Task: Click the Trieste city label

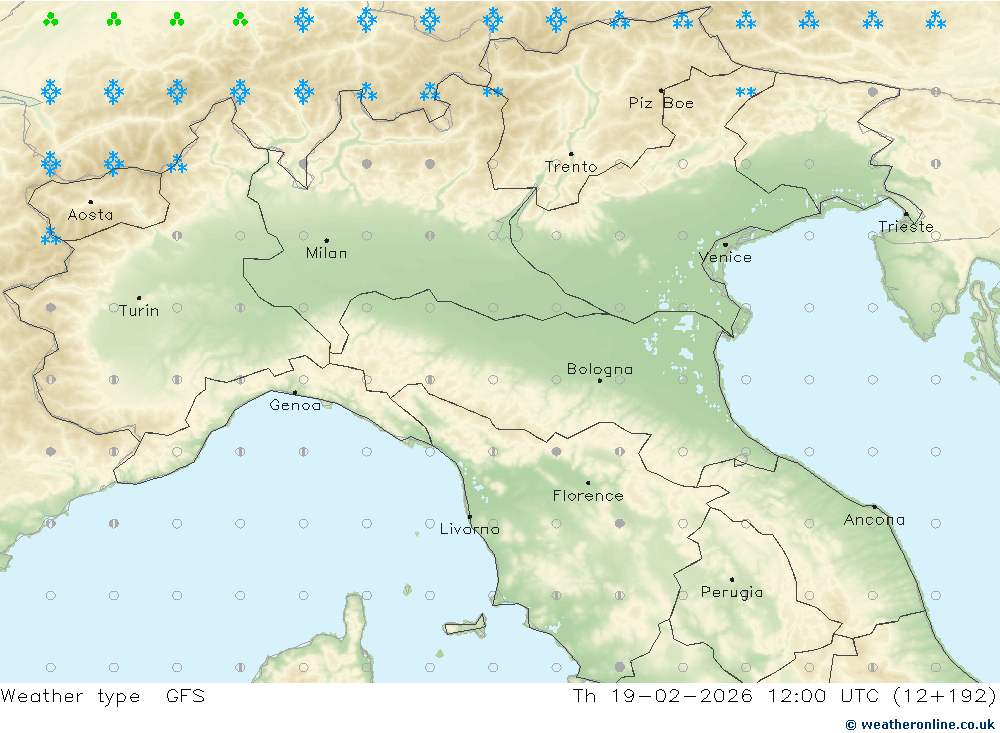Action: [x=906, y=227]
